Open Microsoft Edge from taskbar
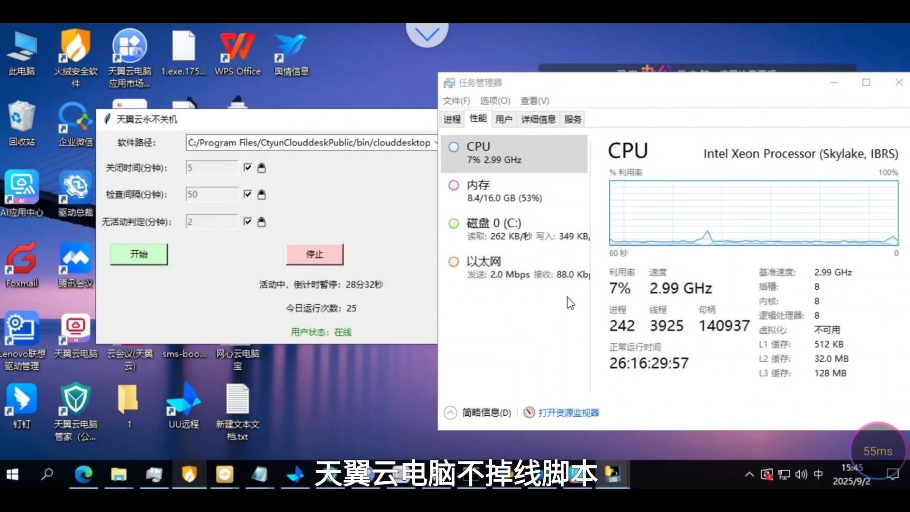910x512 pixels. [x=84, y=475]
